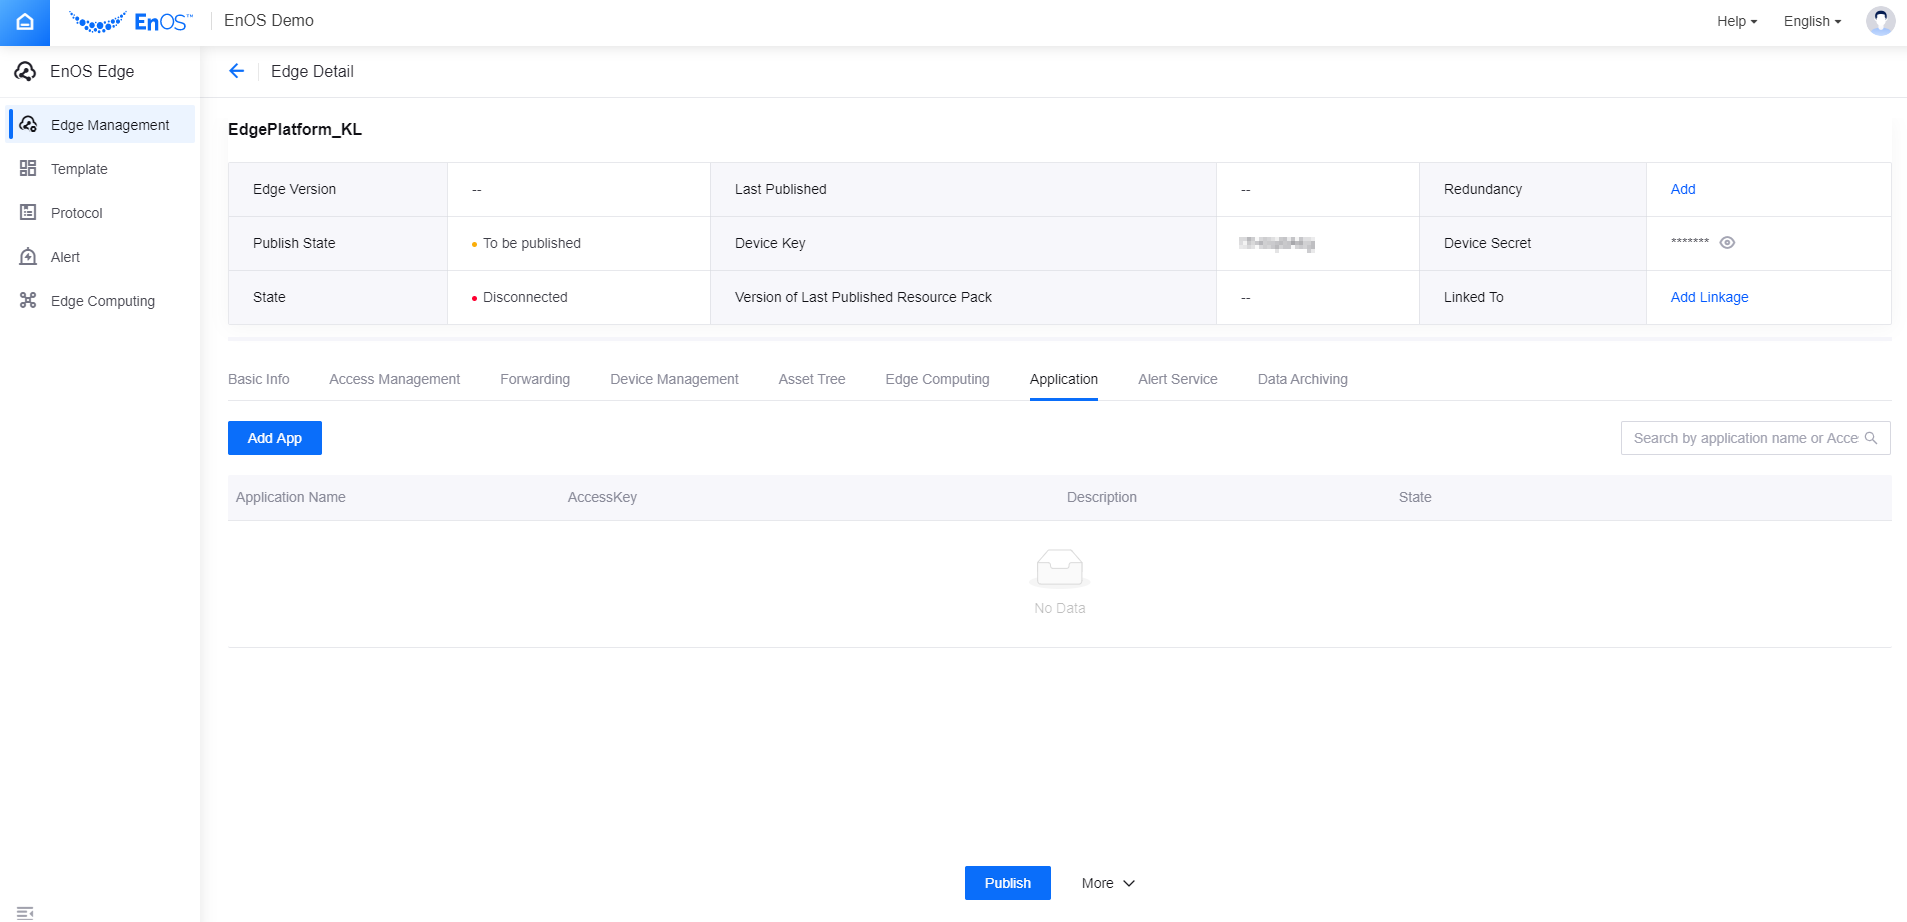Open the Alert sidebar icon

pos(28,257)
